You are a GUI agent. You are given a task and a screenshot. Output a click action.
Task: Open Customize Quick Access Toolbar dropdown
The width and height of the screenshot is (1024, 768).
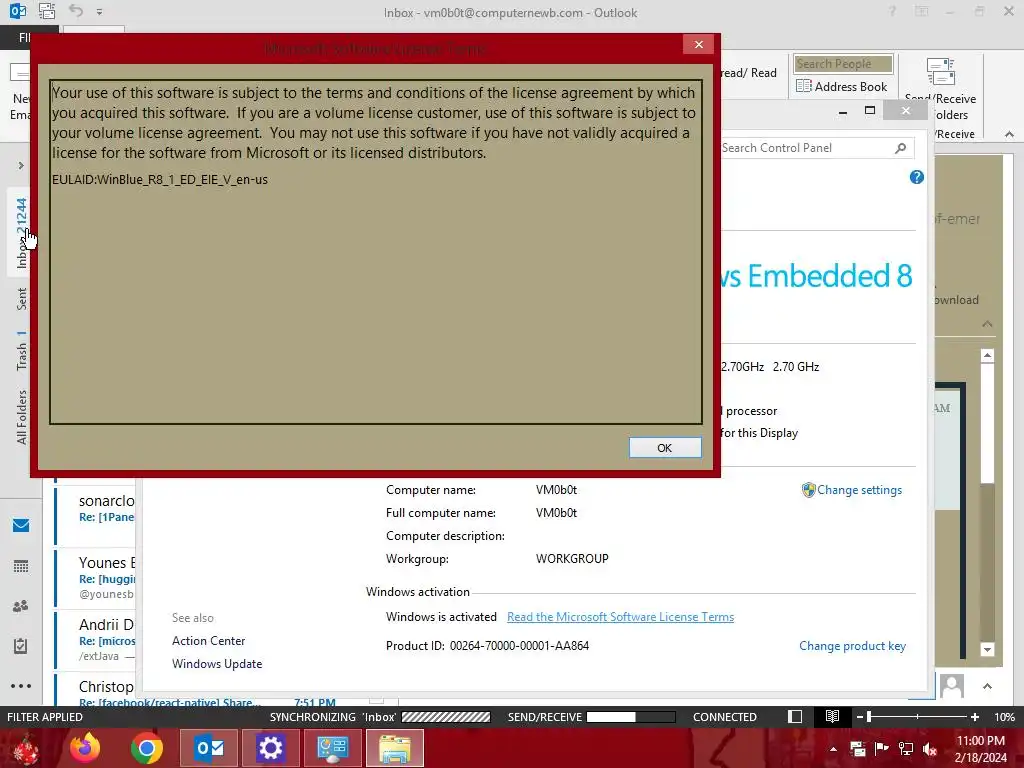pyautogui.click(x=99, y=12)
